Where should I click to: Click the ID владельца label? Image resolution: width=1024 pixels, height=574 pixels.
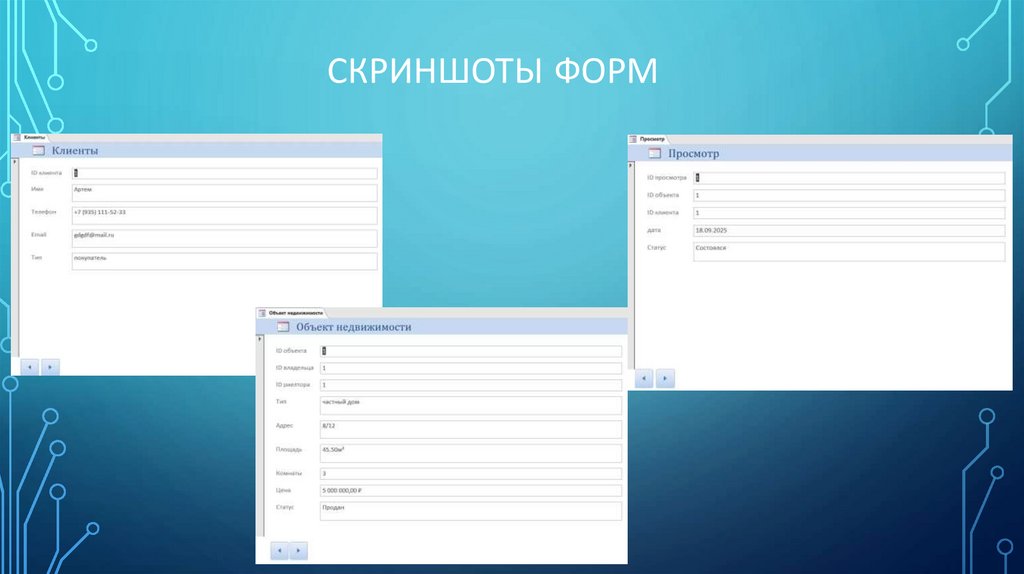[295, 368]
